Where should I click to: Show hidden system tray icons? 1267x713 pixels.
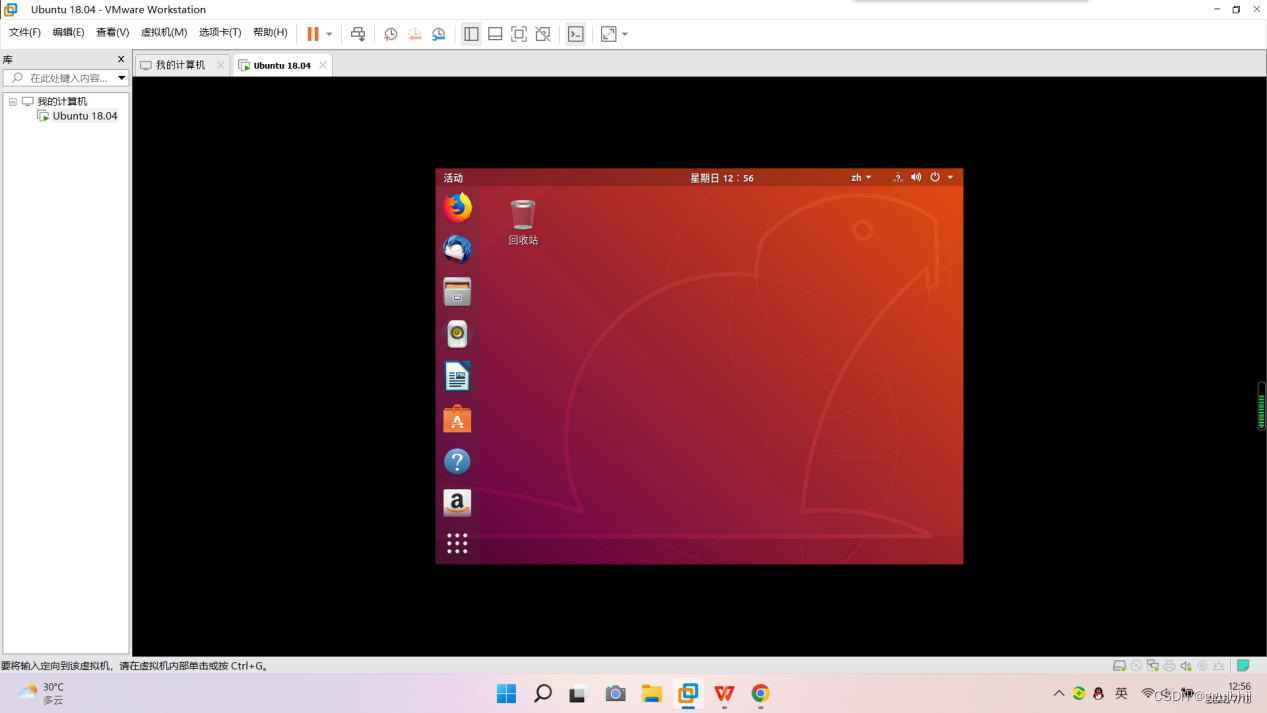point(1059,694)
